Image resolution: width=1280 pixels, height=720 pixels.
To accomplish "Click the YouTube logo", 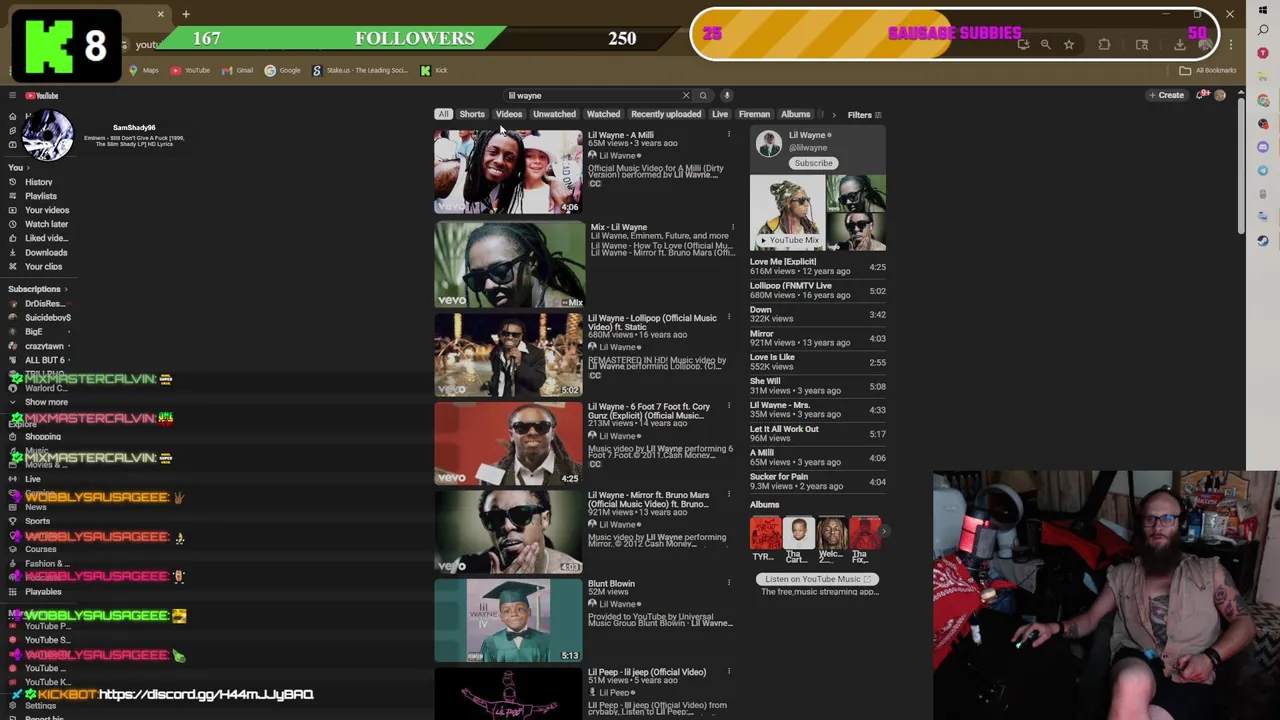I will coord(42,96).
